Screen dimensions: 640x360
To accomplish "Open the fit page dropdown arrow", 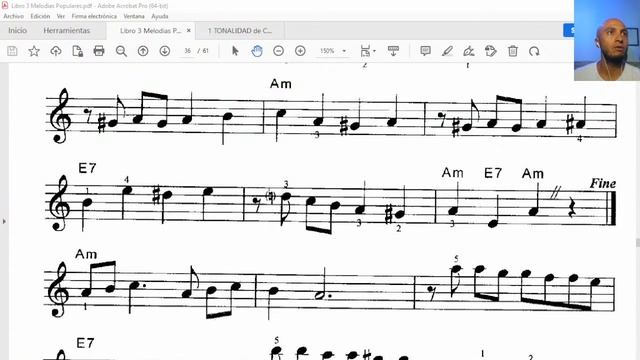I will tap(374, 51).
